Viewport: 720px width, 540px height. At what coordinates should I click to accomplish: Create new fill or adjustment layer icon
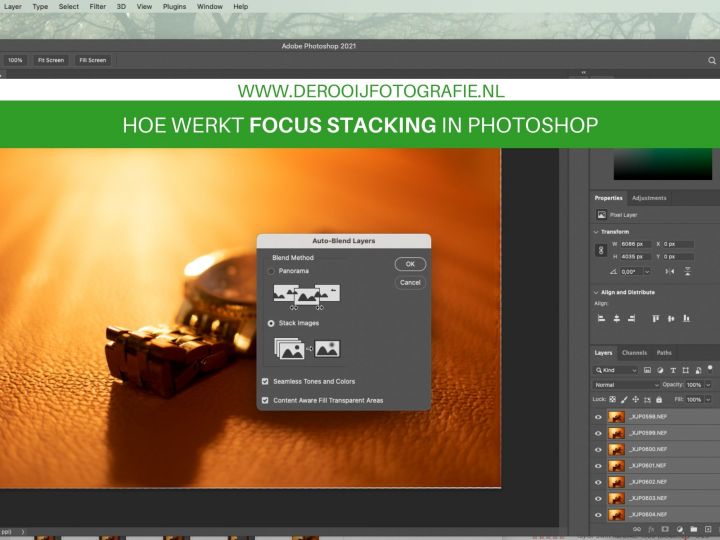680,529
